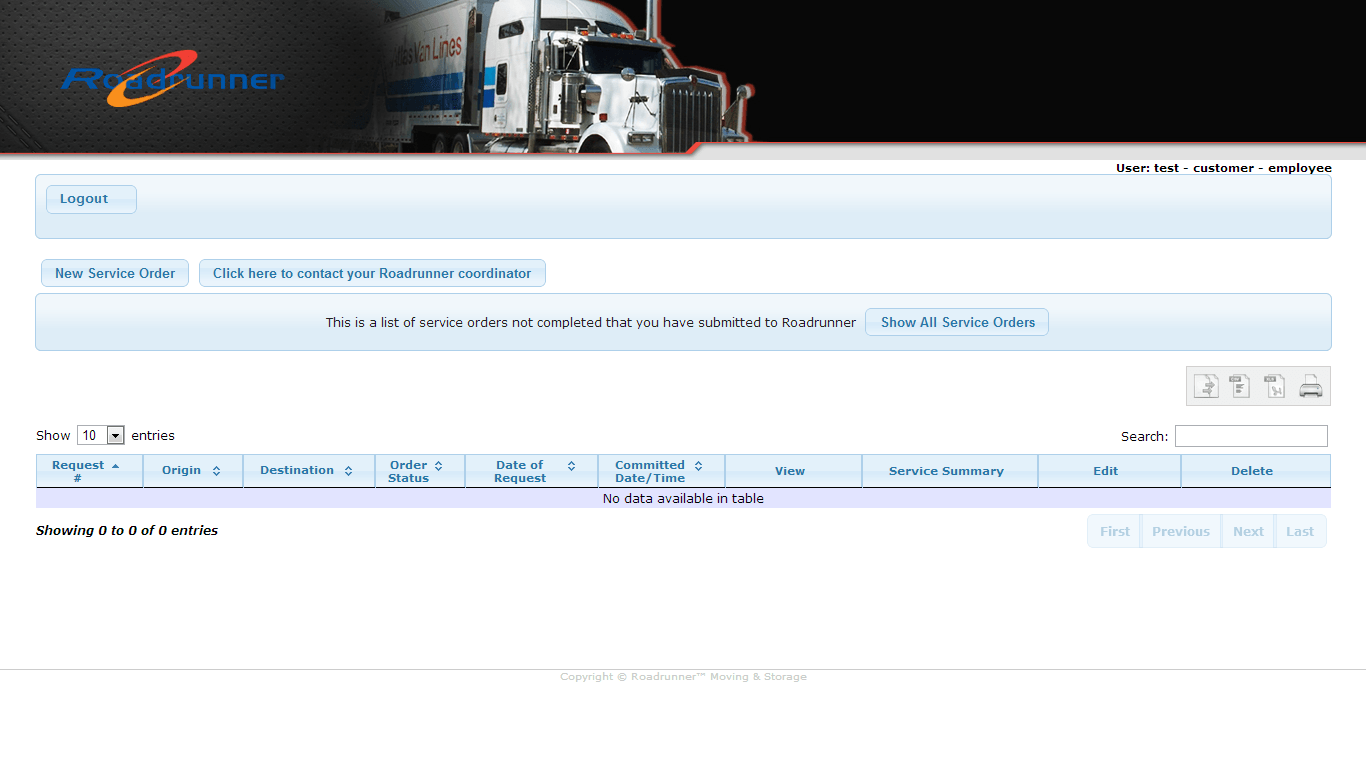Viewport: 1366px width, 768px height.
Task: Click the sort arrow in Request # column
Action: 115,466
